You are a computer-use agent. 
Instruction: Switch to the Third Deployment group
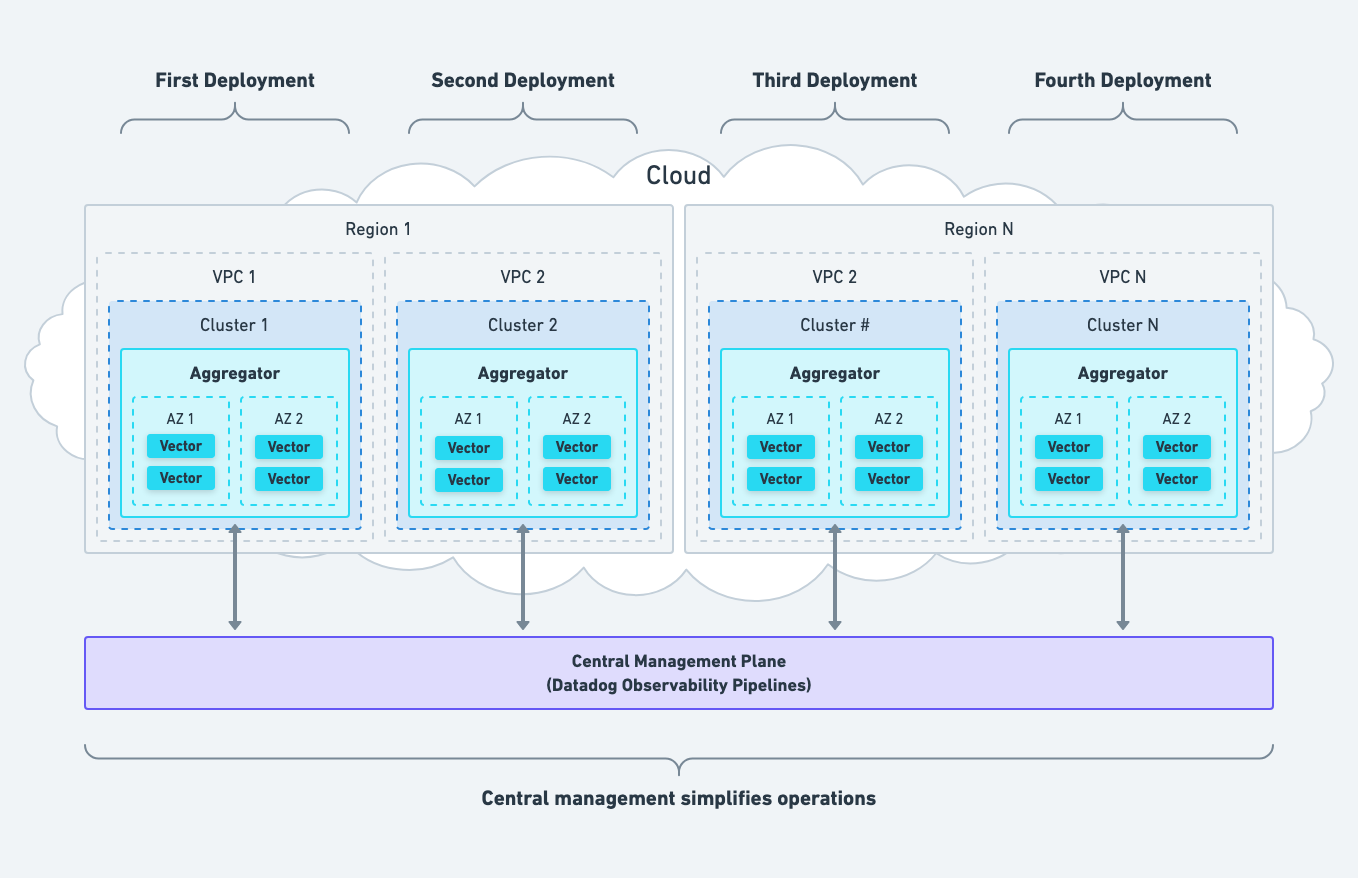(835, 80)
